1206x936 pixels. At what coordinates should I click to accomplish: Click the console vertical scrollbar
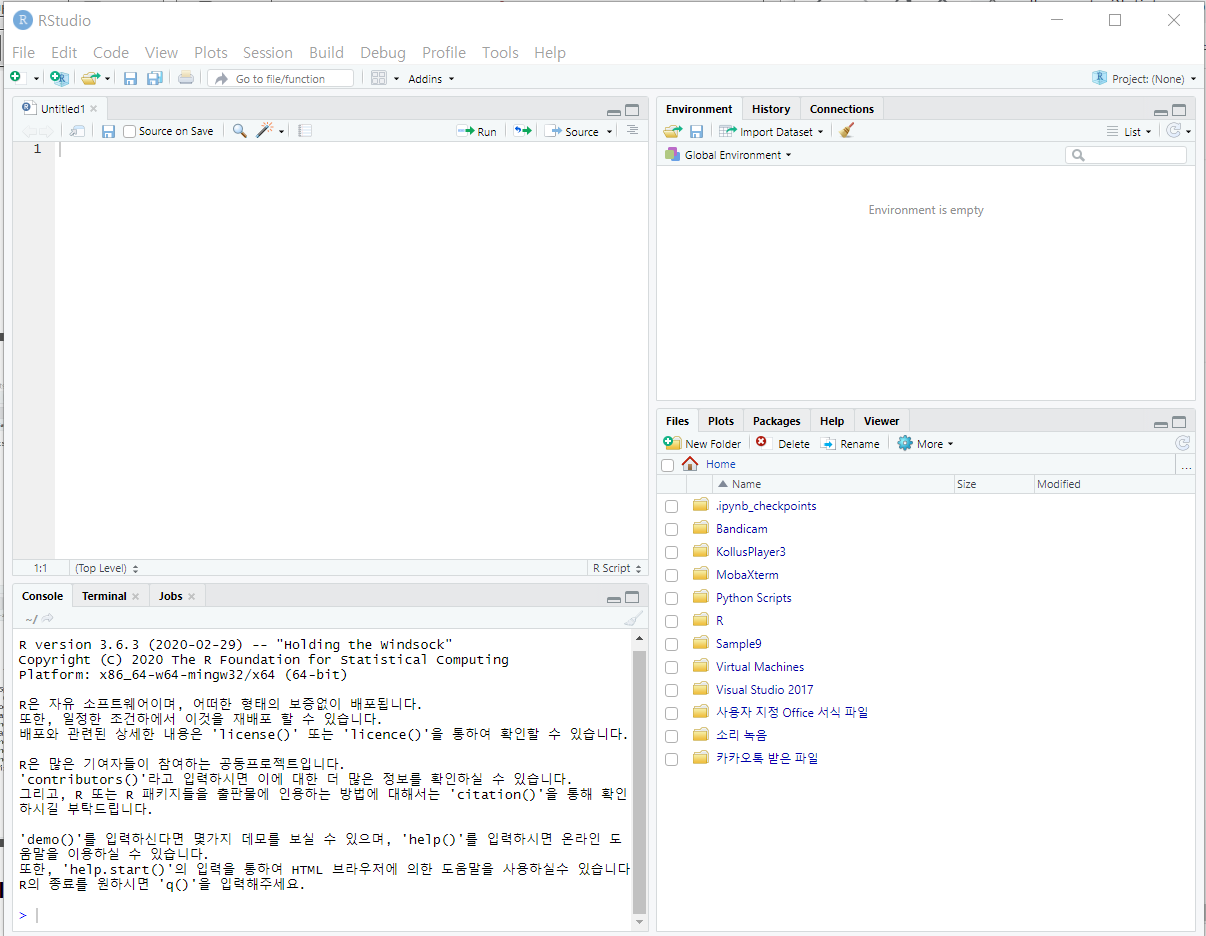coord(640,780)
